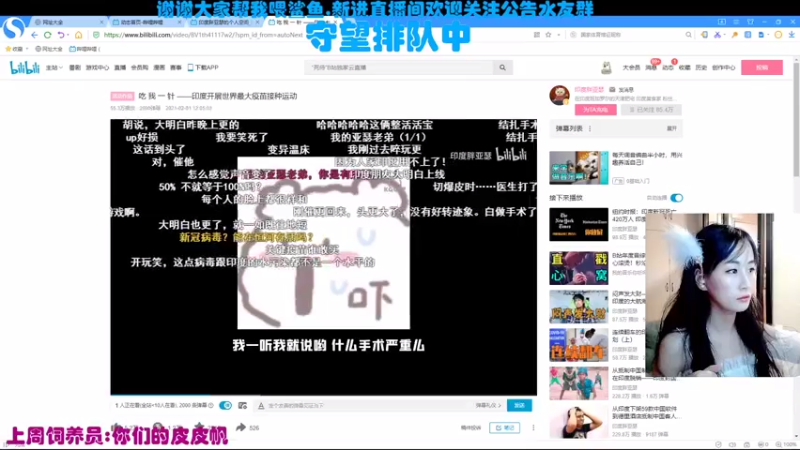Click the bilibili search input field

pos(399,67)
